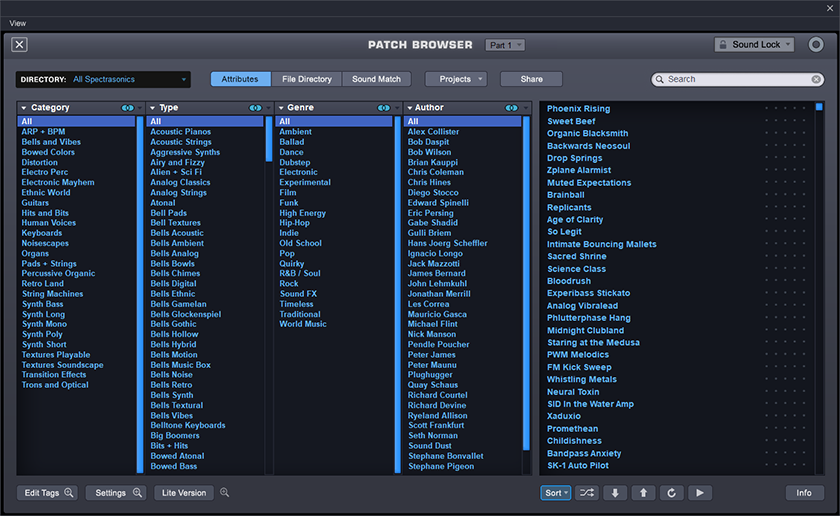Select All in the Genre column
Viewport: 840px width, 516px height.
click(334, 122)
